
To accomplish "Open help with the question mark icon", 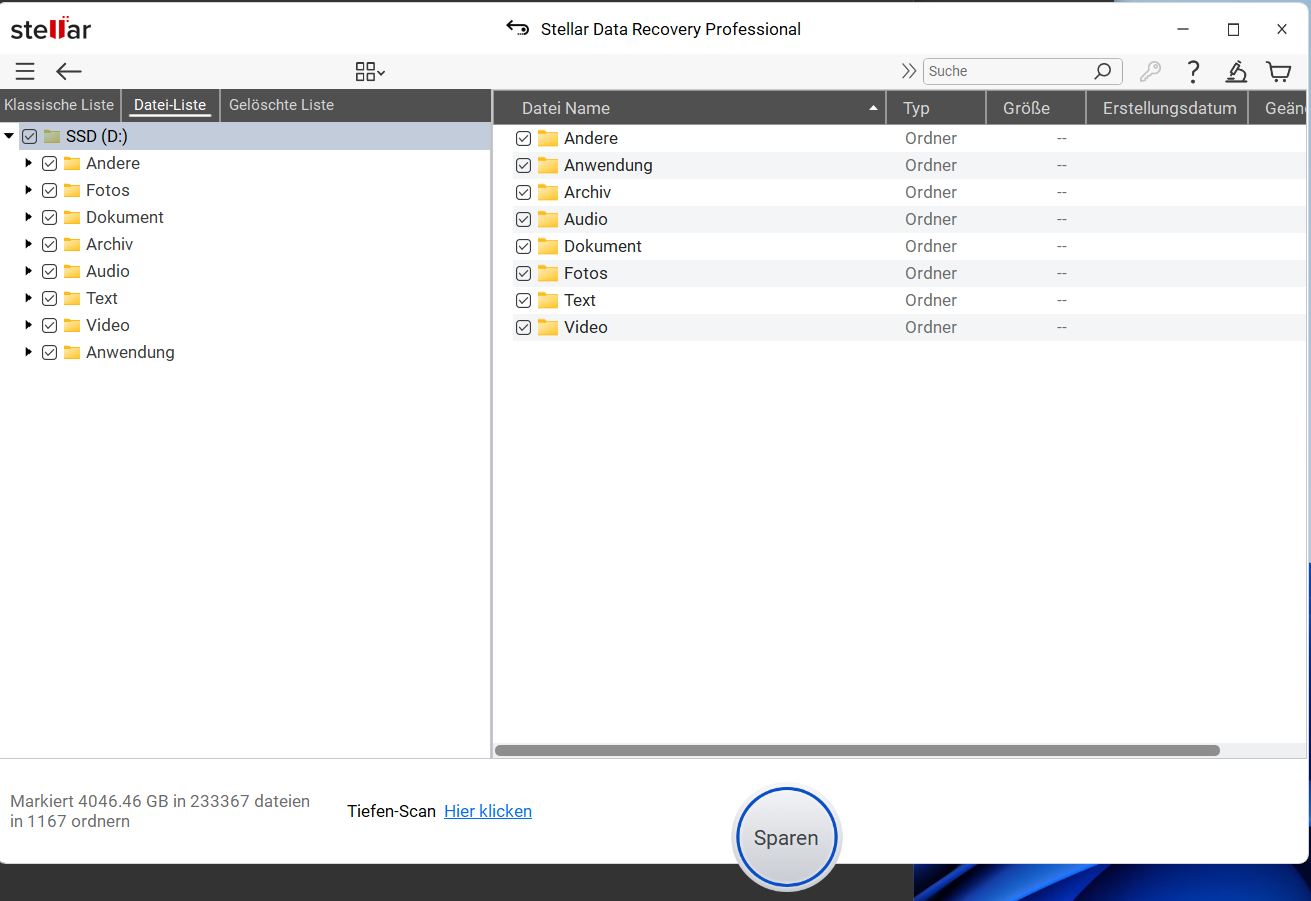I will pyautogui.click(x=1193, y=71).
